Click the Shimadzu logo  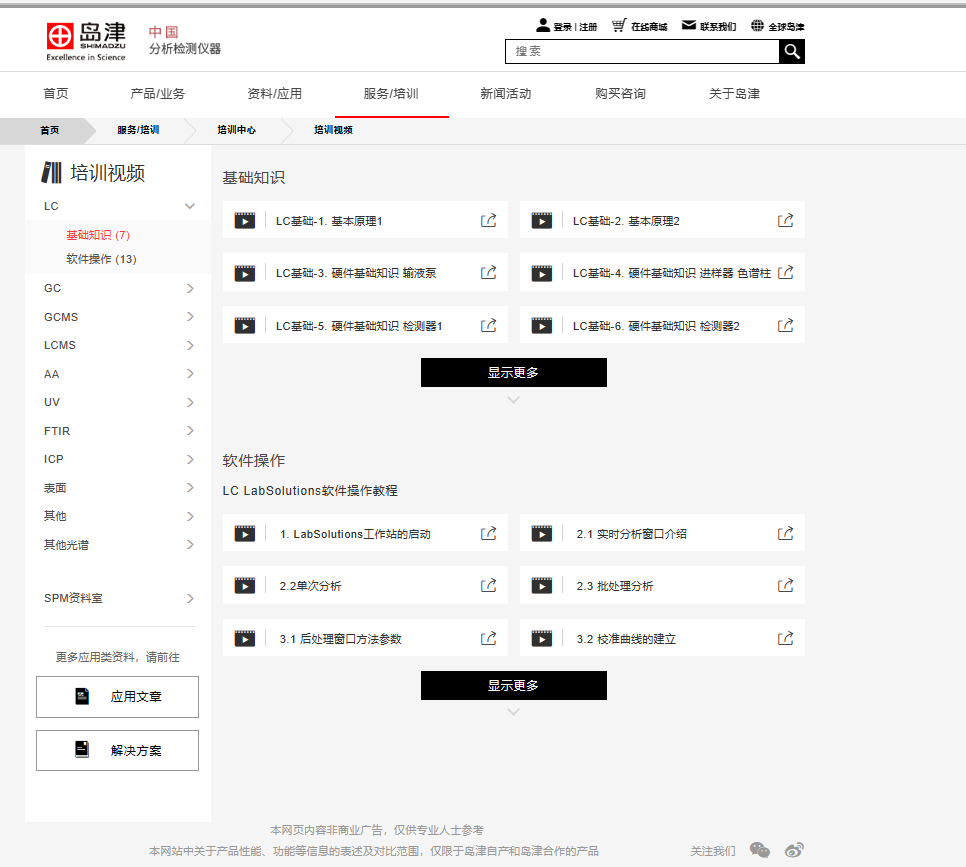(86, 40)
